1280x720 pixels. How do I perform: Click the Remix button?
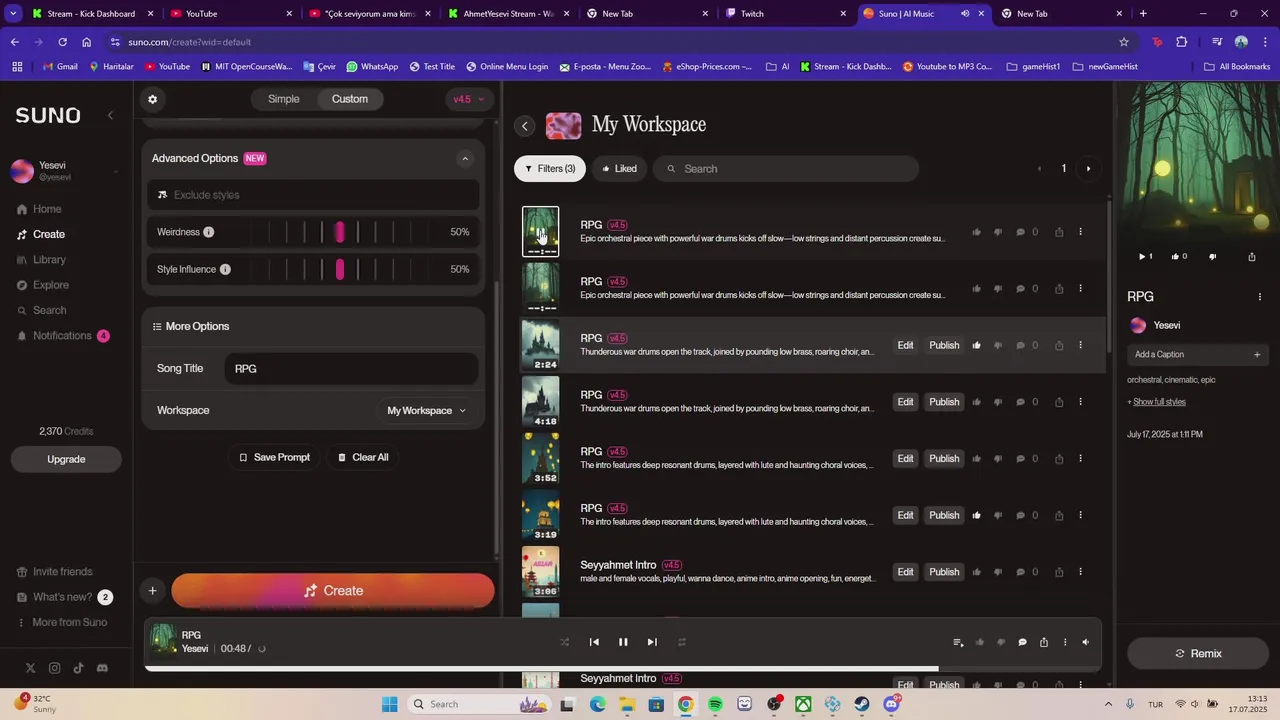[x=1198, y=653]
